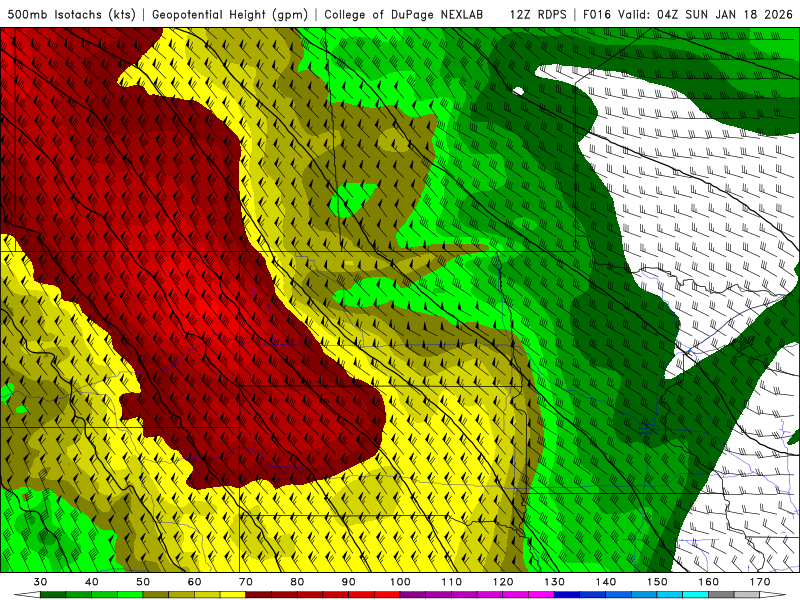800x600 pixels.
Task: Click the 170 label on color scale
Action: pyautogui.click(x=760, y=582)
